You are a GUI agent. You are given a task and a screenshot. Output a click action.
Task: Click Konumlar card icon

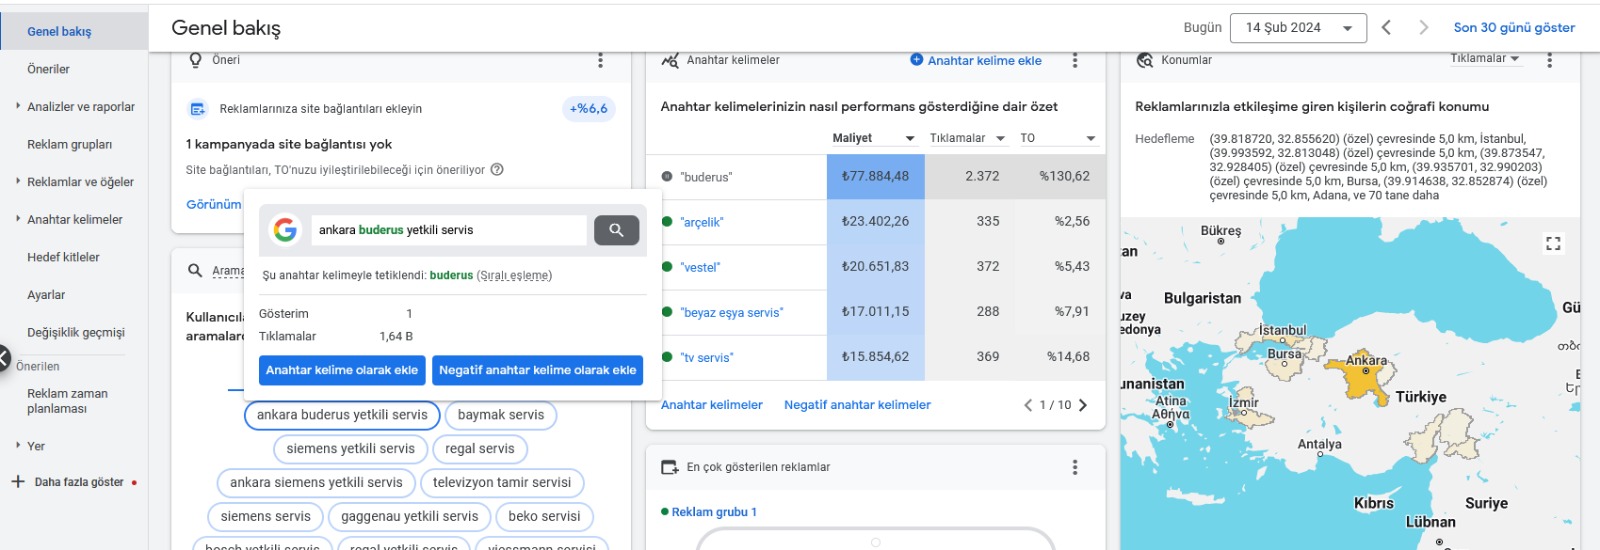click(1145, 61)
